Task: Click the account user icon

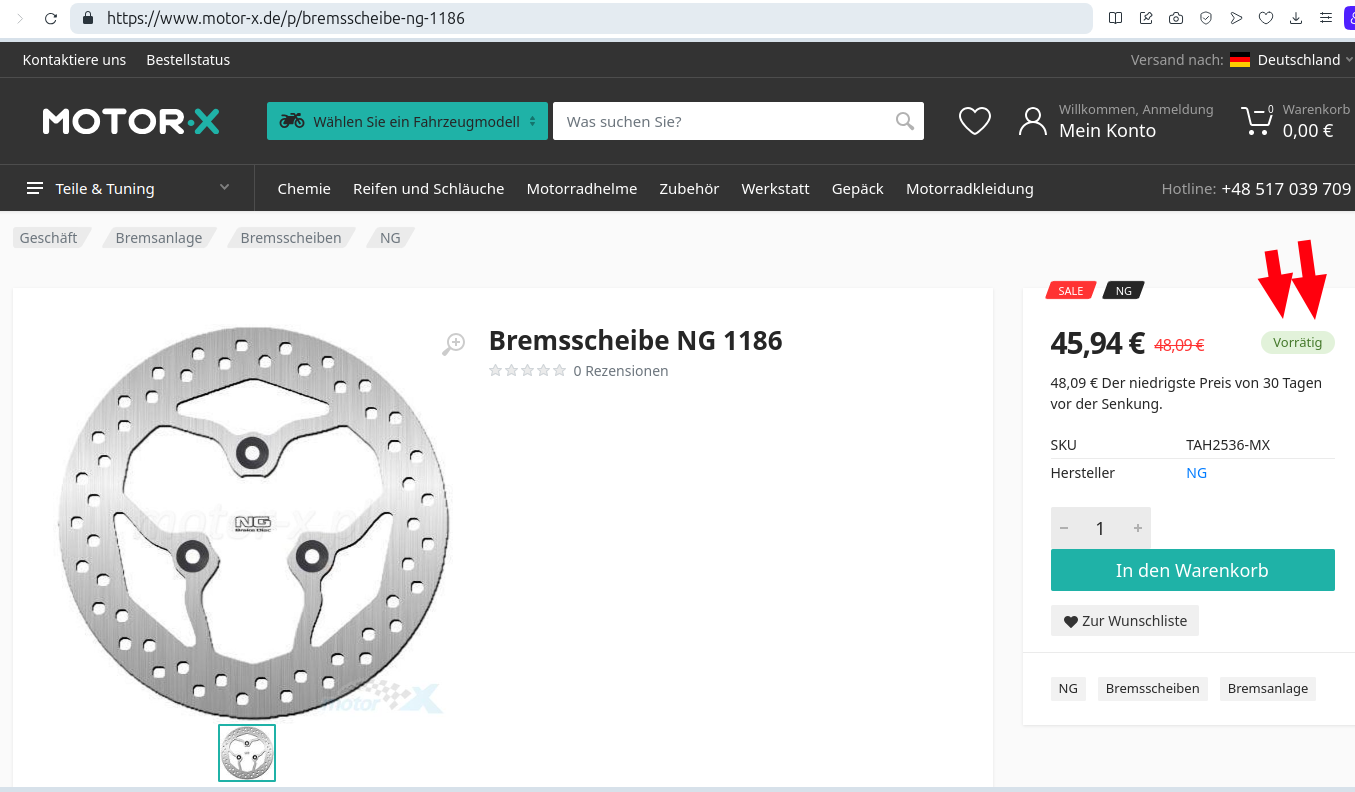Action: pos(1032,121)
